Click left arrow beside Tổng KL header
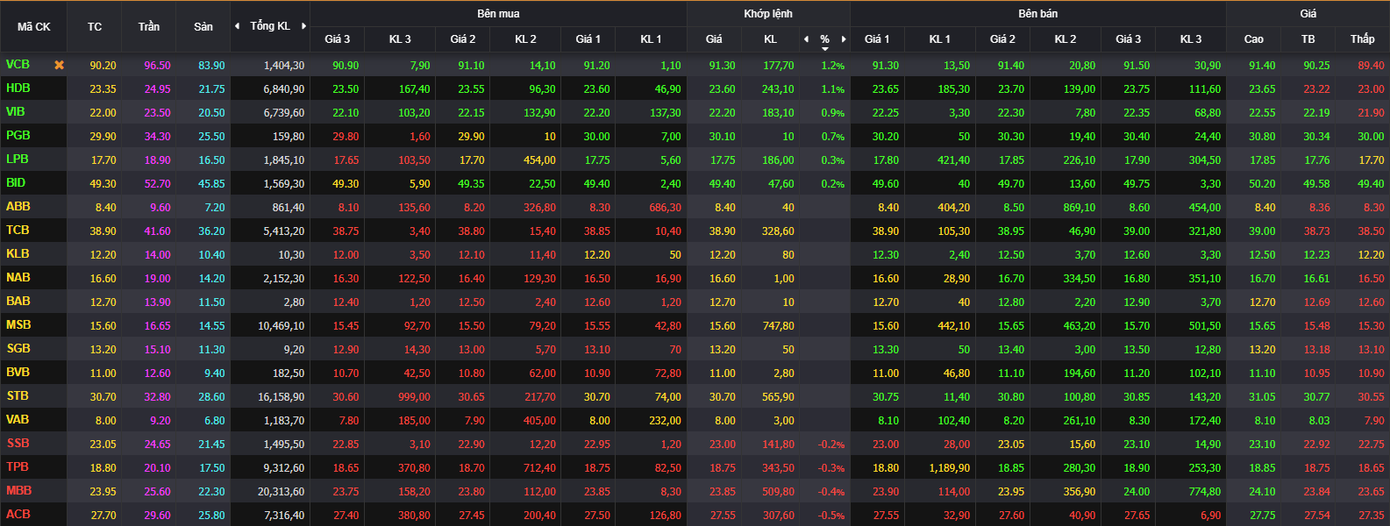The height and width of the screenshot is (526, 1390). 237,26
